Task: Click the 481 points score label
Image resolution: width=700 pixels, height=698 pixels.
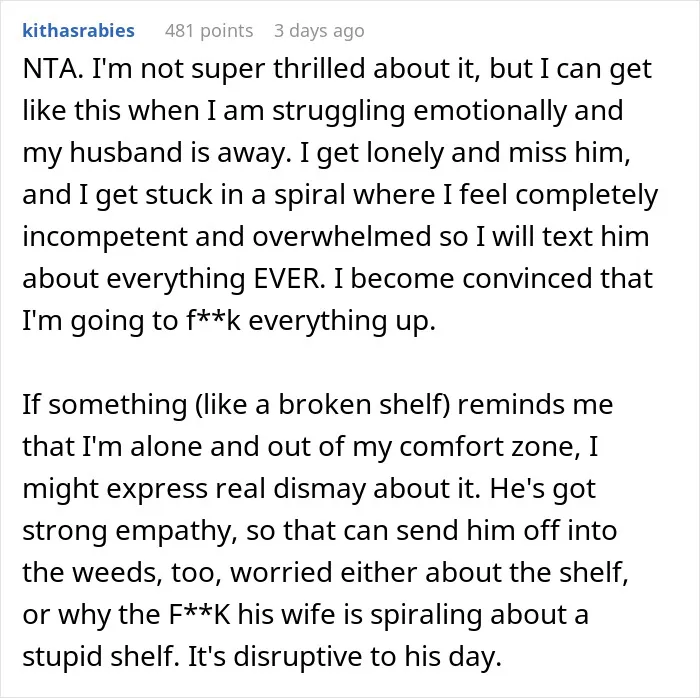Action: pyautogui.click(x=209, y=31)
